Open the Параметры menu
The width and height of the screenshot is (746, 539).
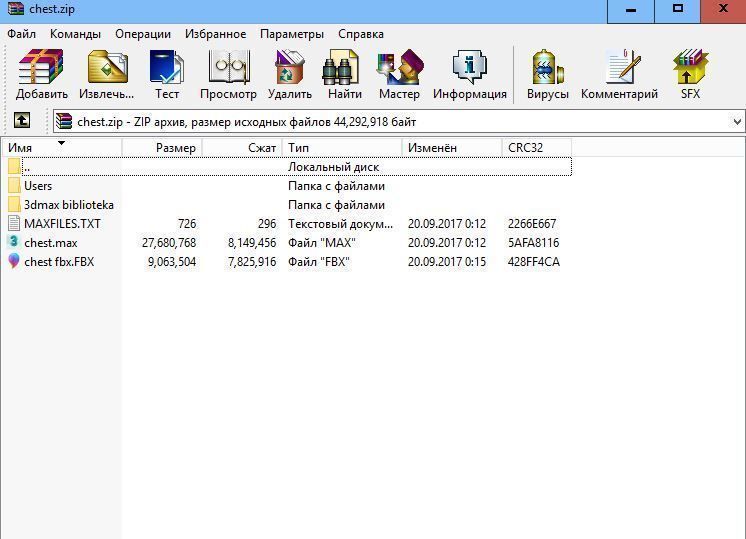pos(292,34)
